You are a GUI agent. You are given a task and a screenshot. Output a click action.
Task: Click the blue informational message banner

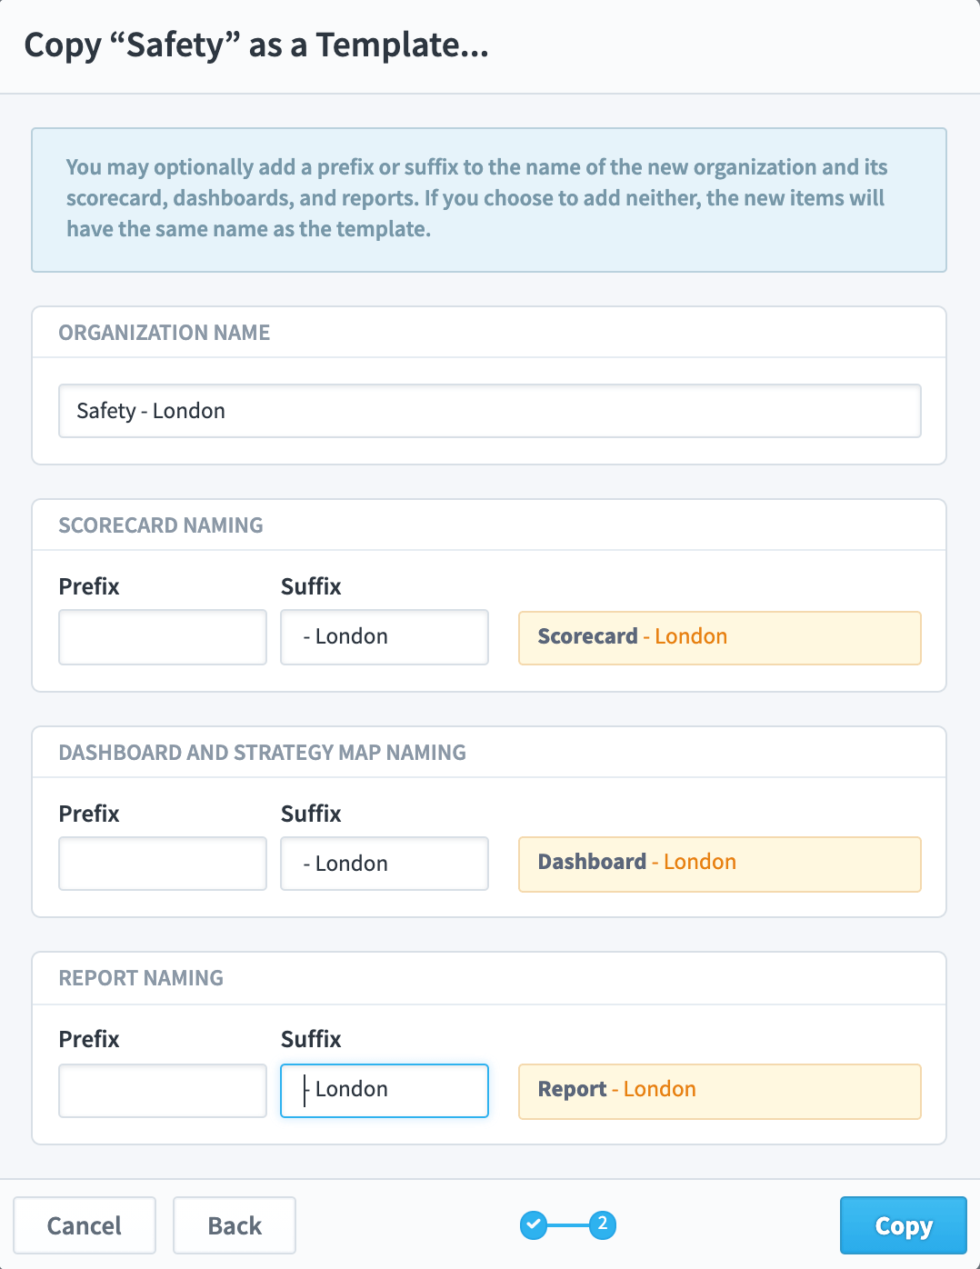point(490,198)
